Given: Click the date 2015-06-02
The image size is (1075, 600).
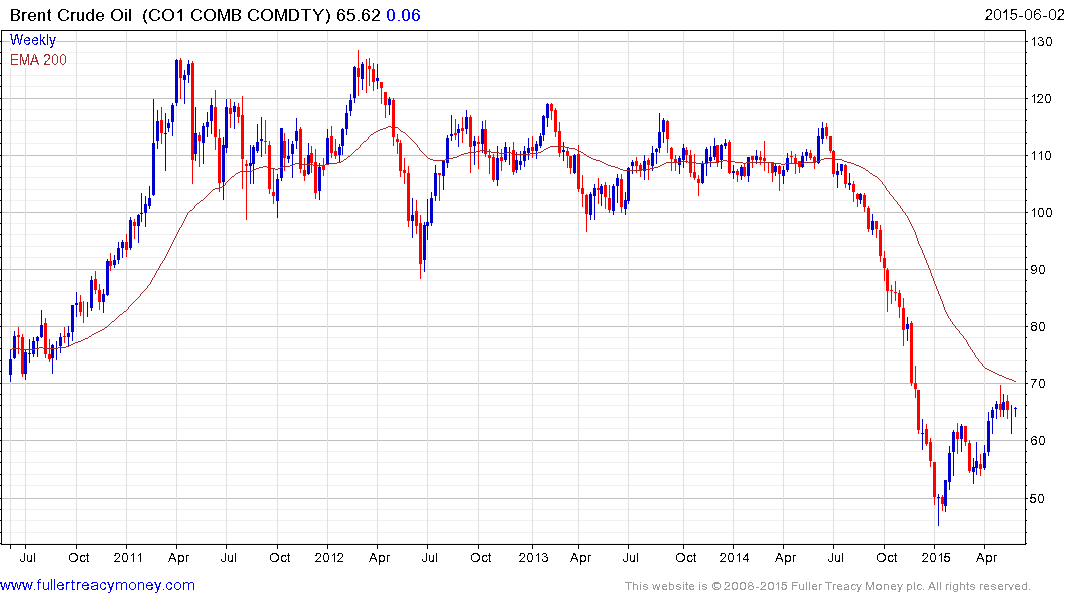Looking at the screenshot, I should pos(1024,15).
